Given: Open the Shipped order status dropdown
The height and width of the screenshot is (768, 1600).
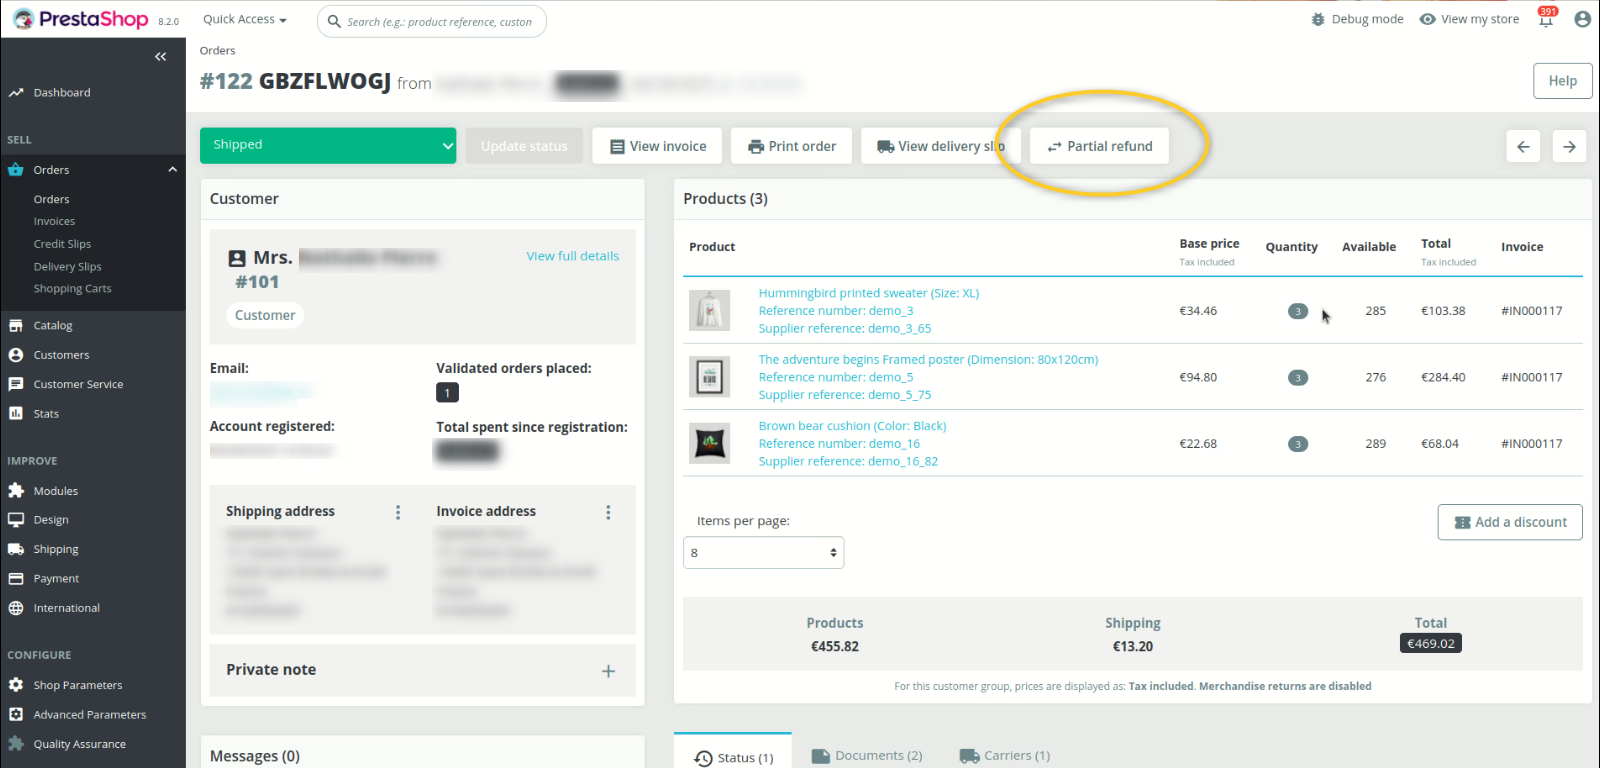Looking at the screenshot, I should [x=327, y=146].
